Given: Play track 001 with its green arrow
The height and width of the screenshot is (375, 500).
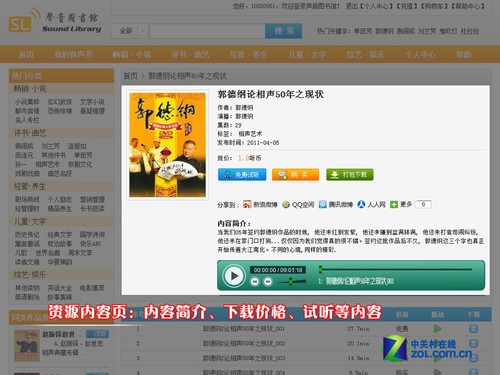Looking at the screenshot, I should [437, 329].
